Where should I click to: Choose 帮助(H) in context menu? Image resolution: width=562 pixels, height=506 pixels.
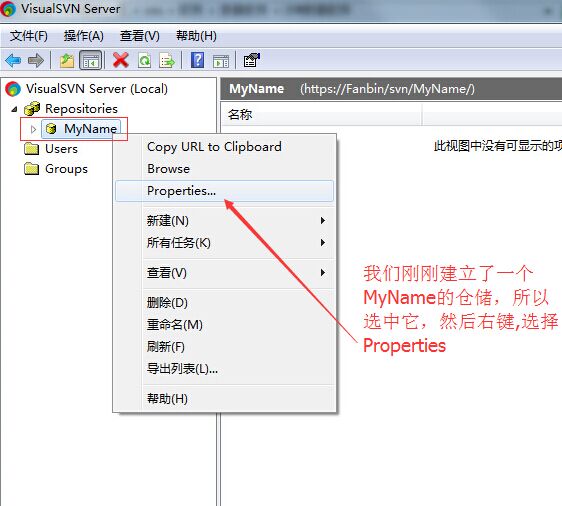224,398
